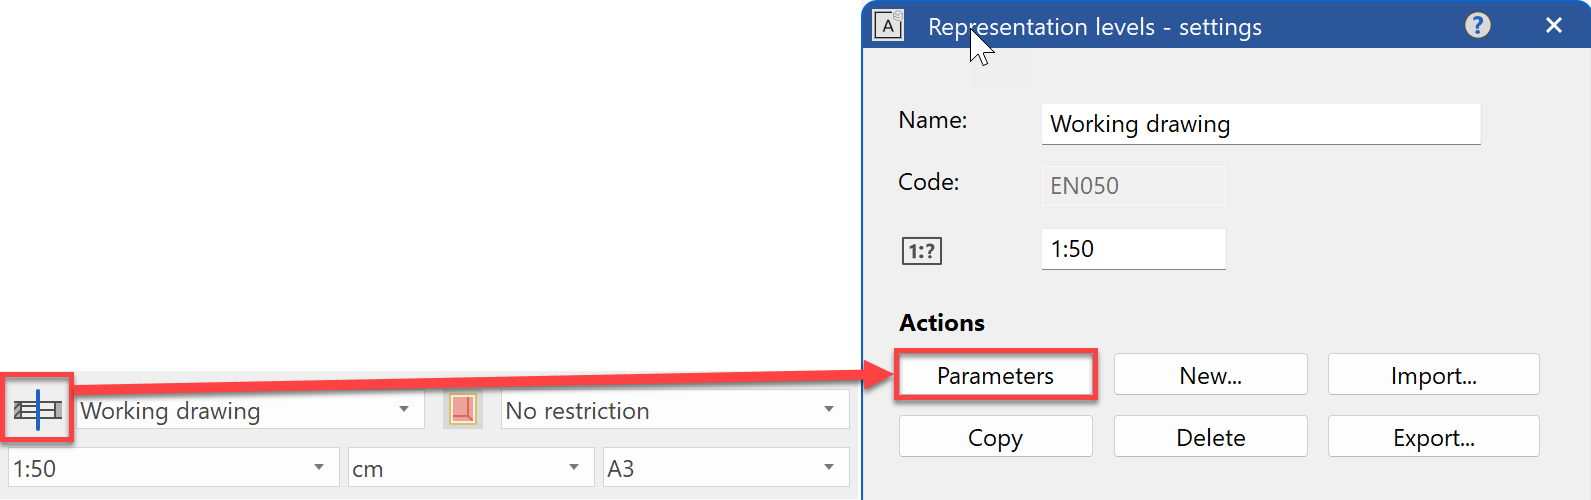
Task: Click the Parameters button
Action: [995, 376]
